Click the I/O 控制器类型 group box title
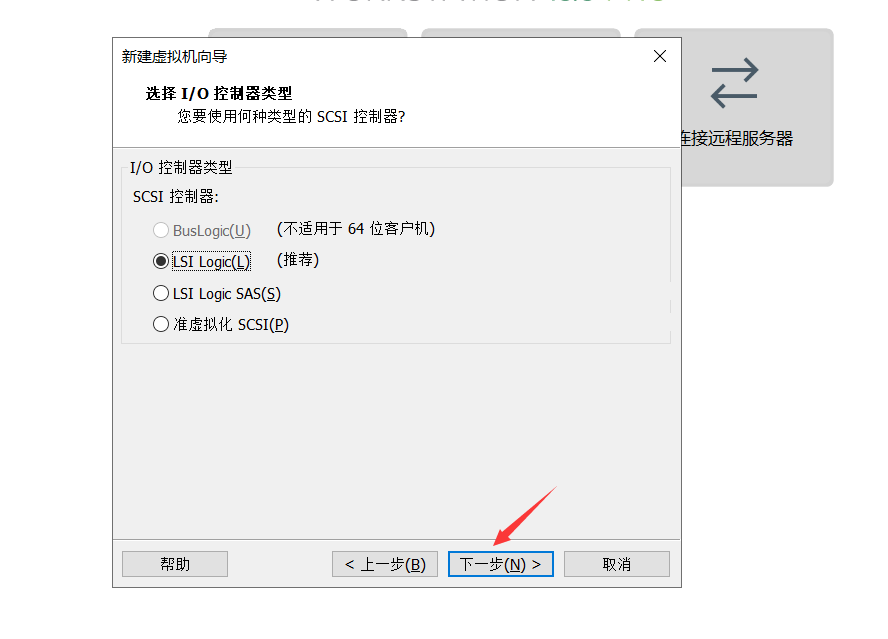The height and width of the screenshot is (639, 888). pyautogui.click(x=181, y=167)
